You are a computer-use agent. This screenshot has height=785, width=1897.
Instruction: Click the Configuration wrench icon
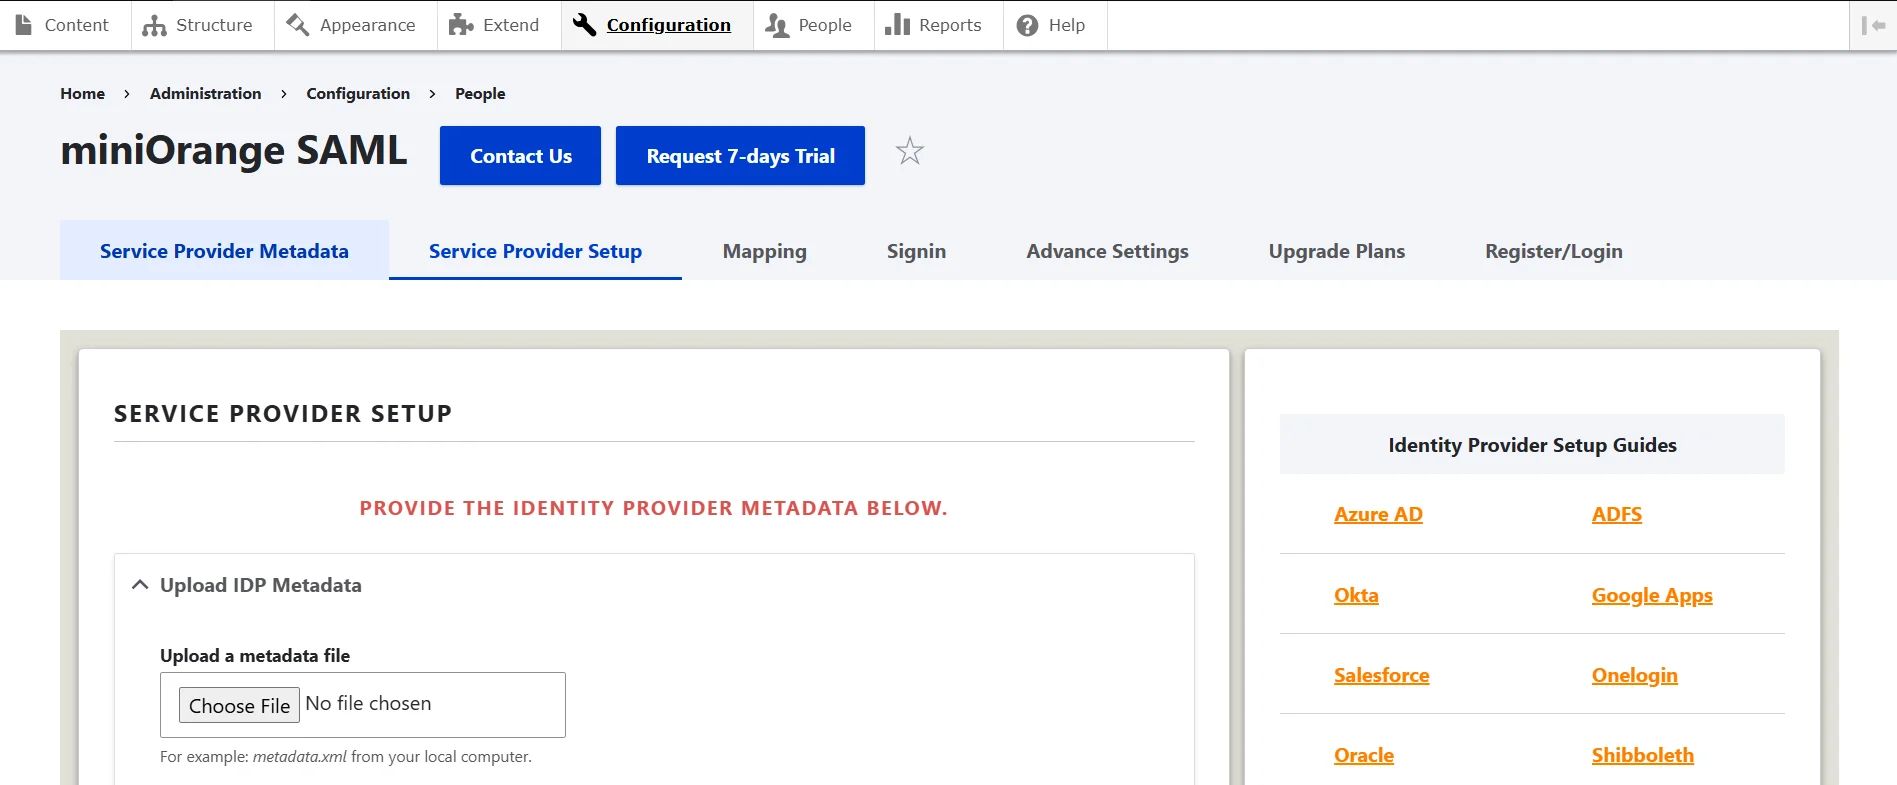(x=585, y=25)
